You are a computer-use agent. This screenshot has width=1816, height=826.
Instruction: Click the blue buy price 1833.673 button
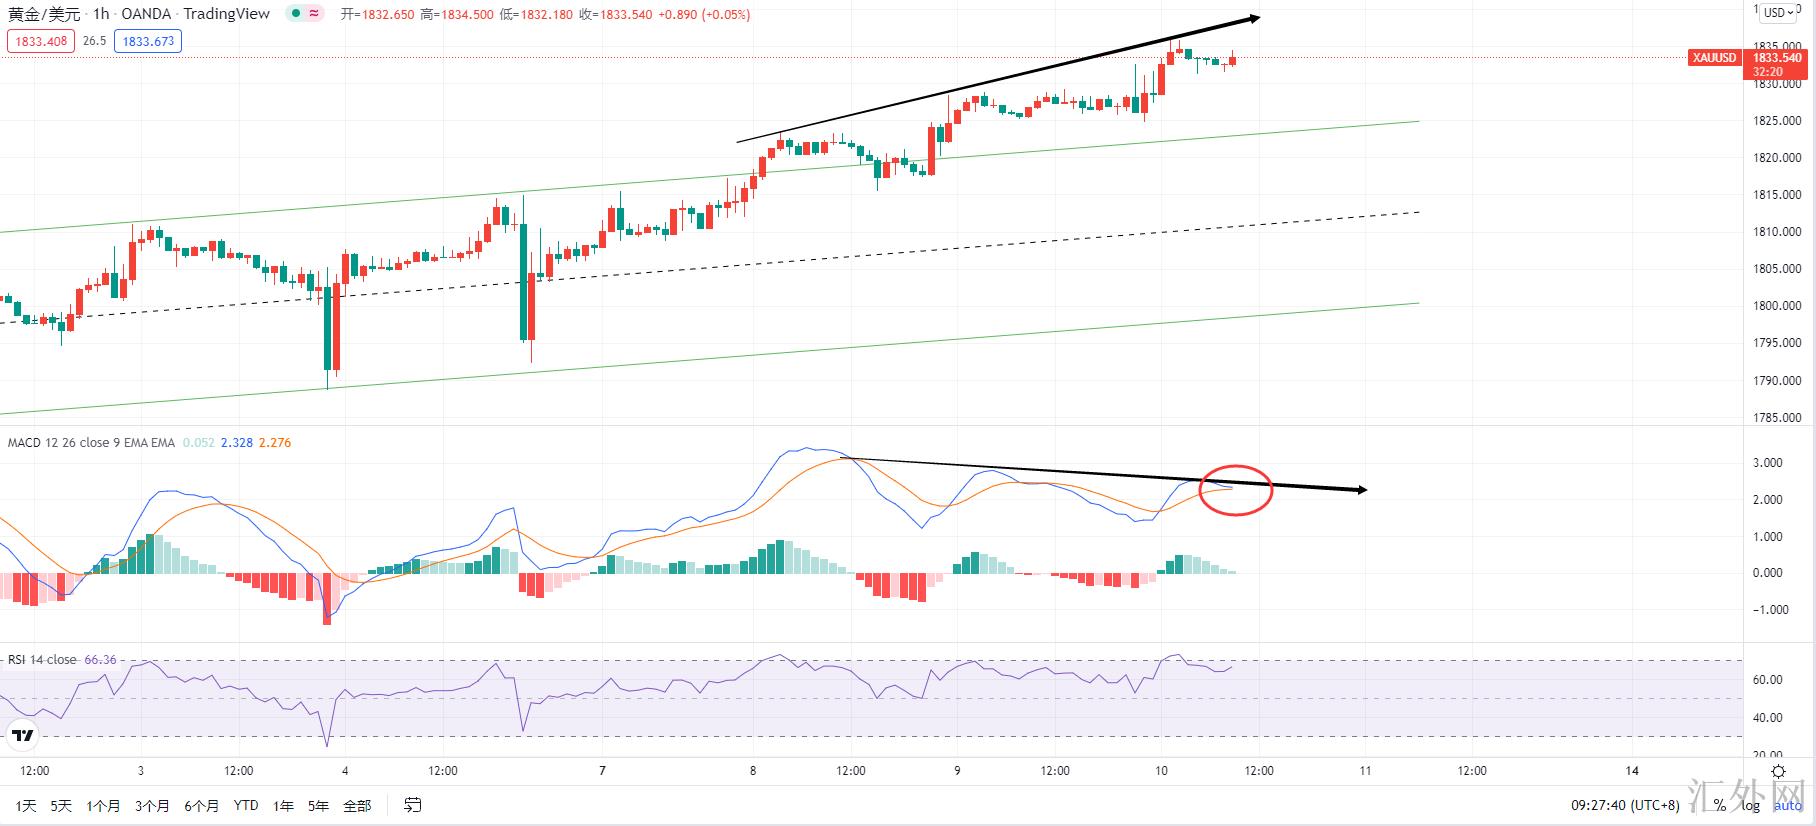tap(148, 41)
